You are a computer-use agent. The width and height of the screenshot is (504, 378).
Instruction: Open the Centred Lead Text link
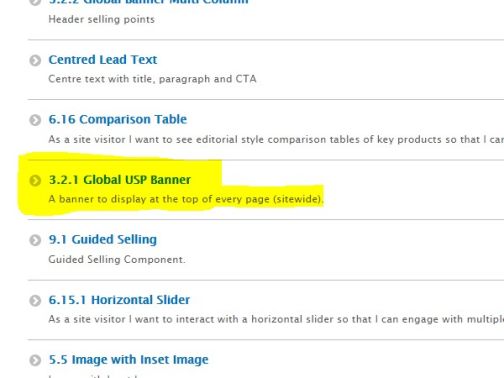[103, 60]
